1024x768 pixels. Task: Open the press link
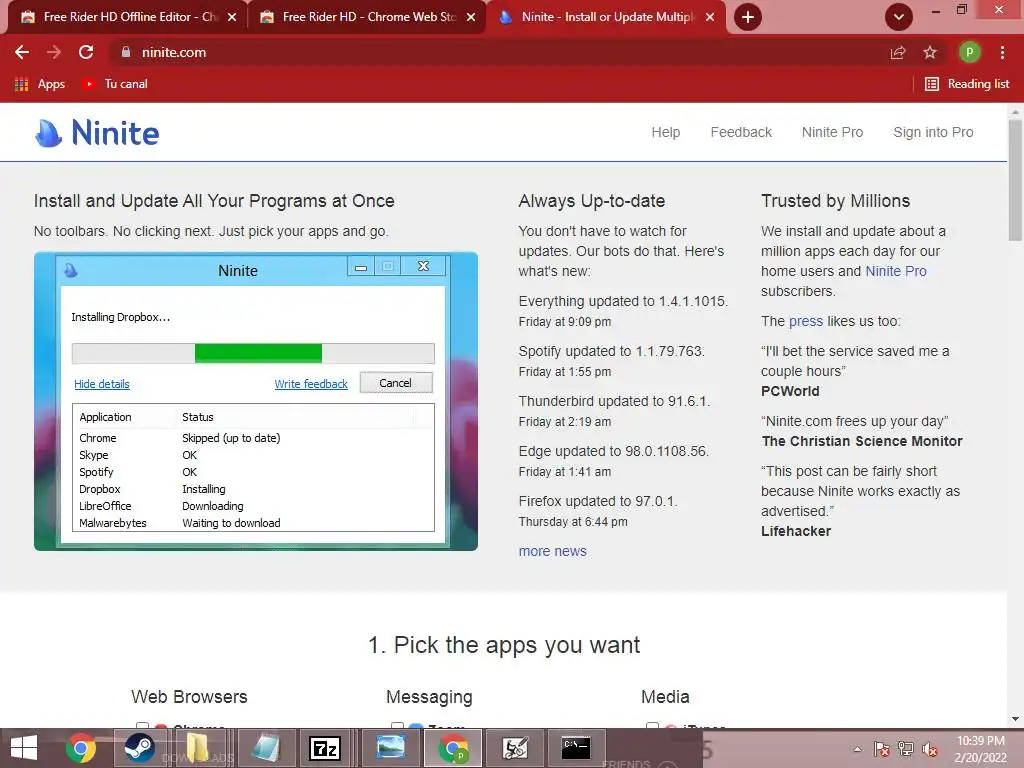(x=806, y=321)
